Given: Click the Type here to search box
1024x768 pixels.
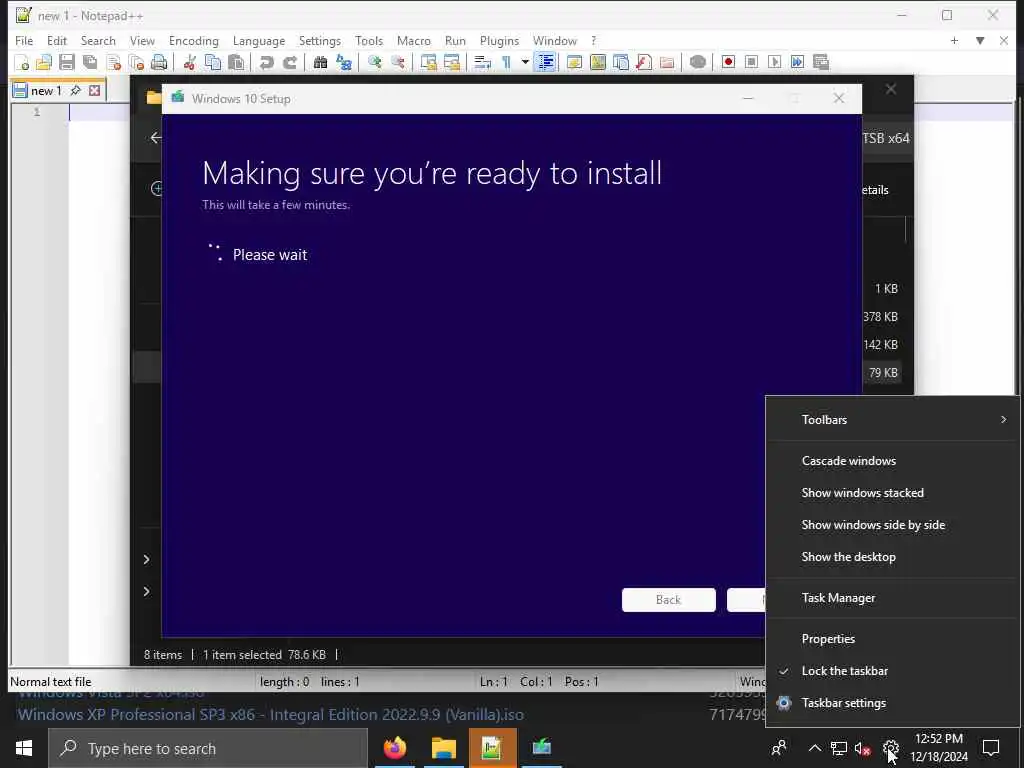Looking at the screenshot, I should [208, 748].
